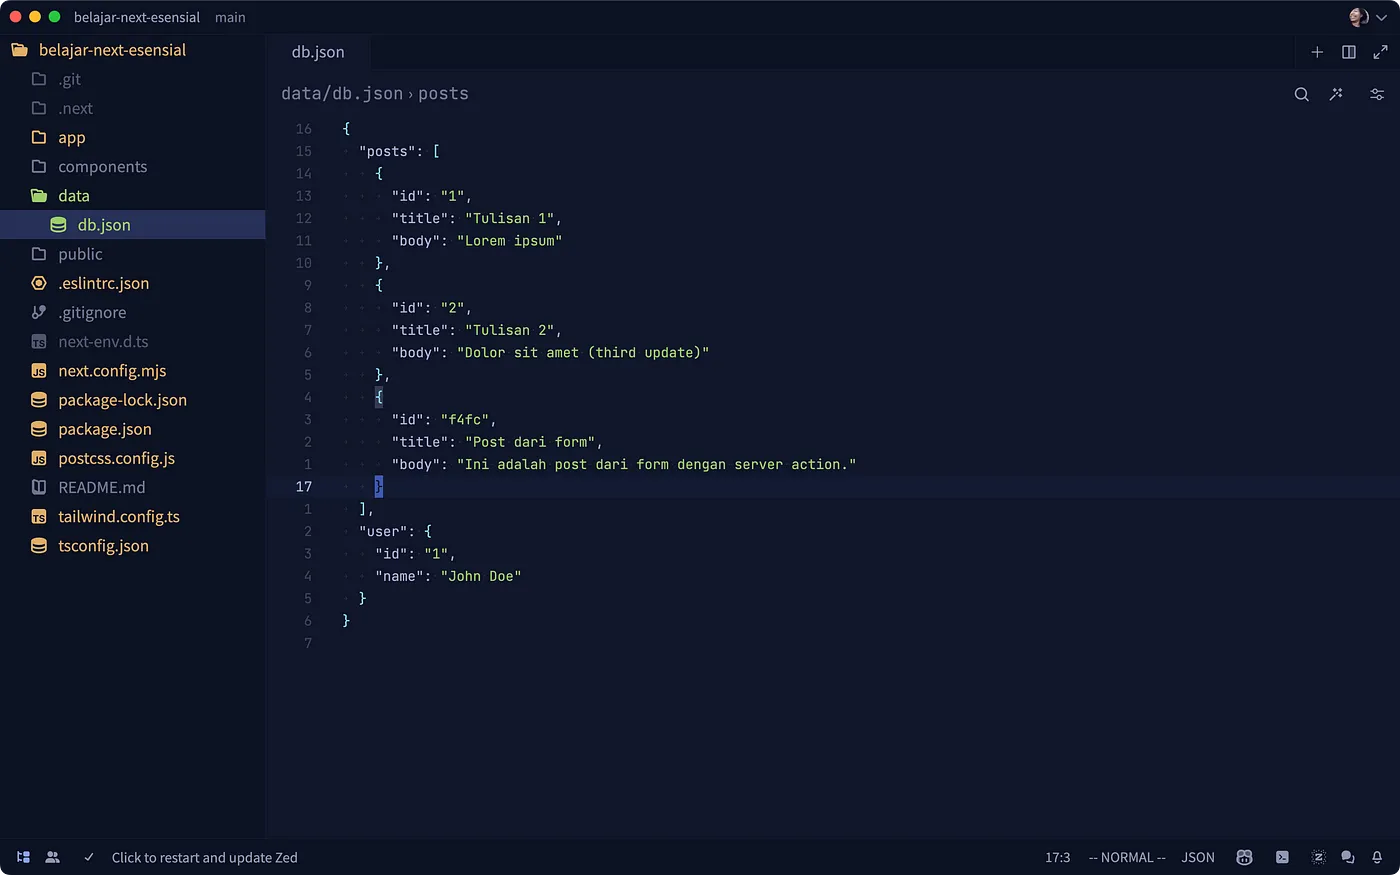Open the chat panel icon in status bar
The image size is (1400, 875).
coord(1347,857)
